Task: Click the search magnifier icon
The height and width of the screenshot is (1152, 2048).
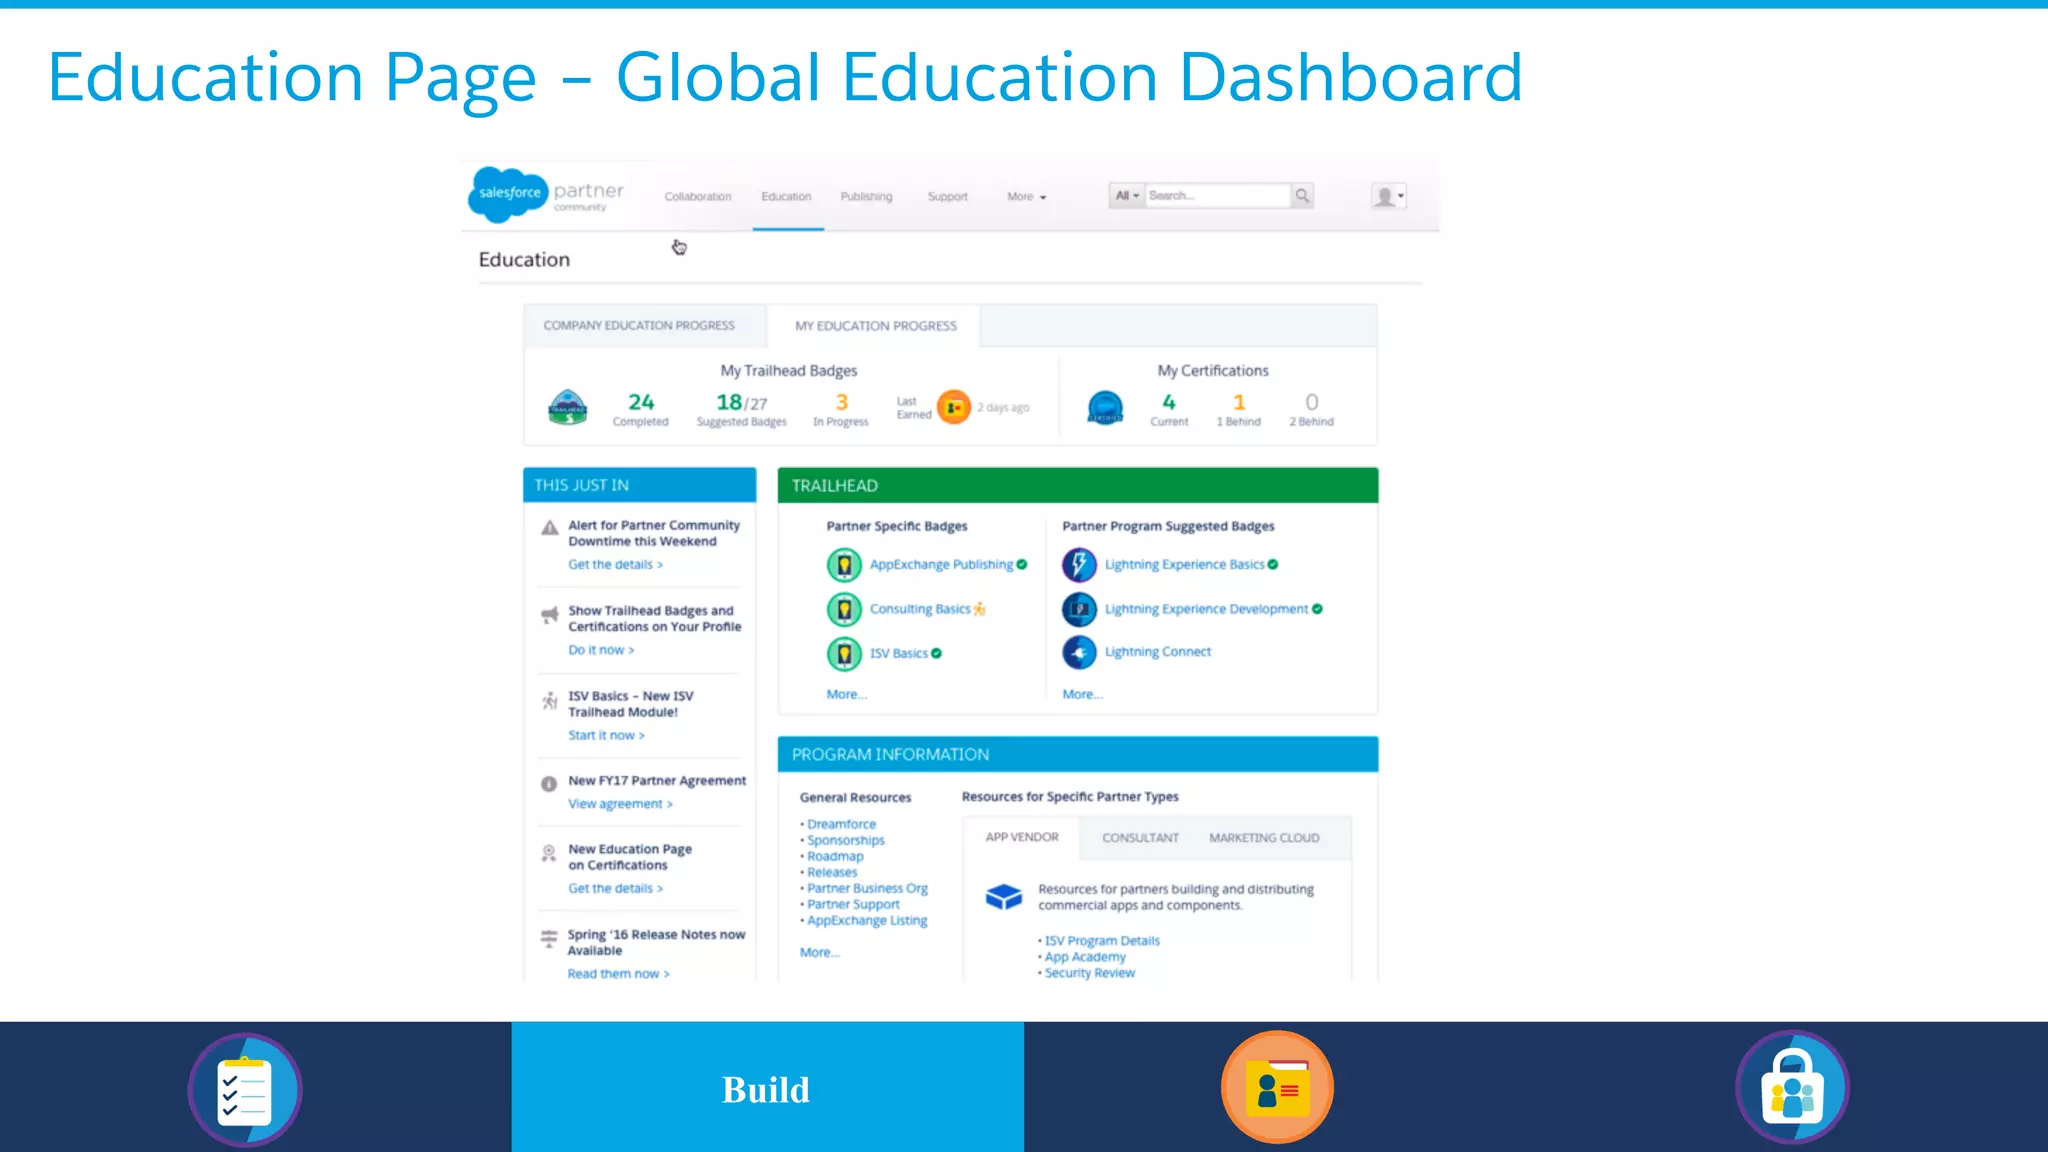Action: 1302,196
